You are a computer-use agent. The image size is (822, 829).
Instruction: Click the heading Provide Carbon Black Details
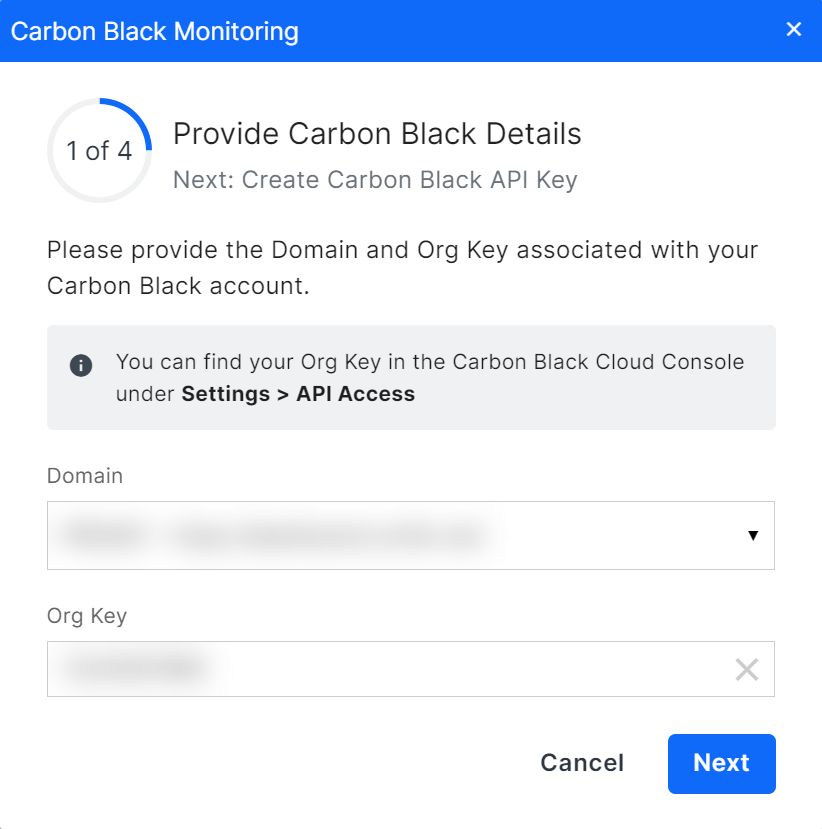pyautogui.click(x=377, y=133)
